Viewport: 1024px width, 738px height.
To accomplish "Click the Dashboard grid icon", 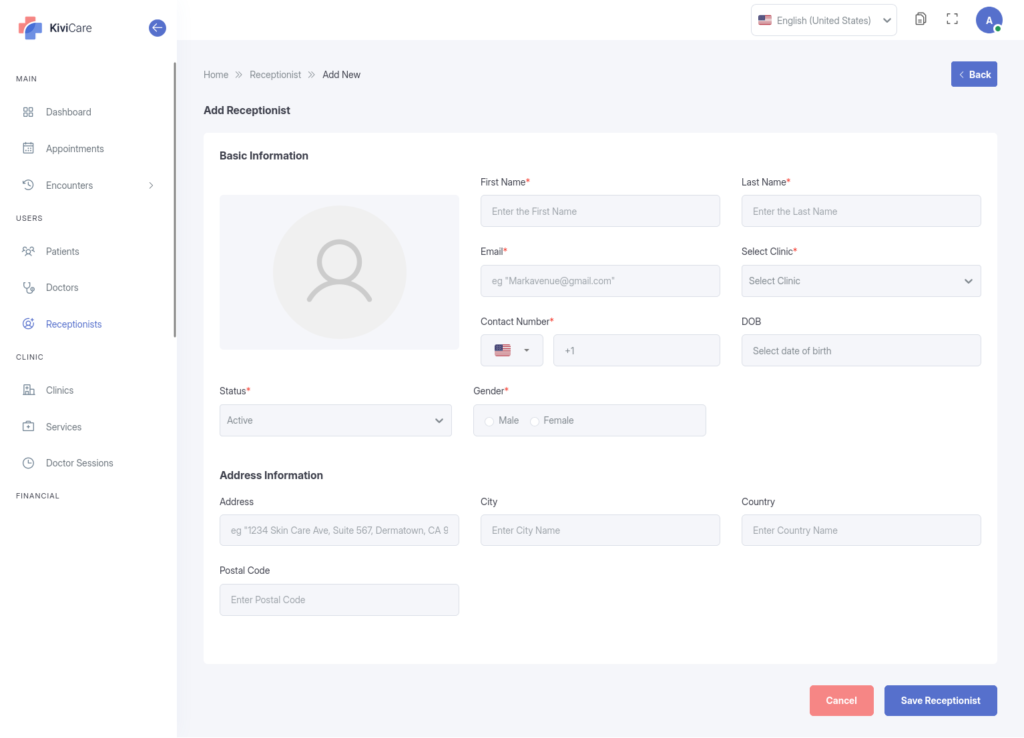I will tap(28, 112).
